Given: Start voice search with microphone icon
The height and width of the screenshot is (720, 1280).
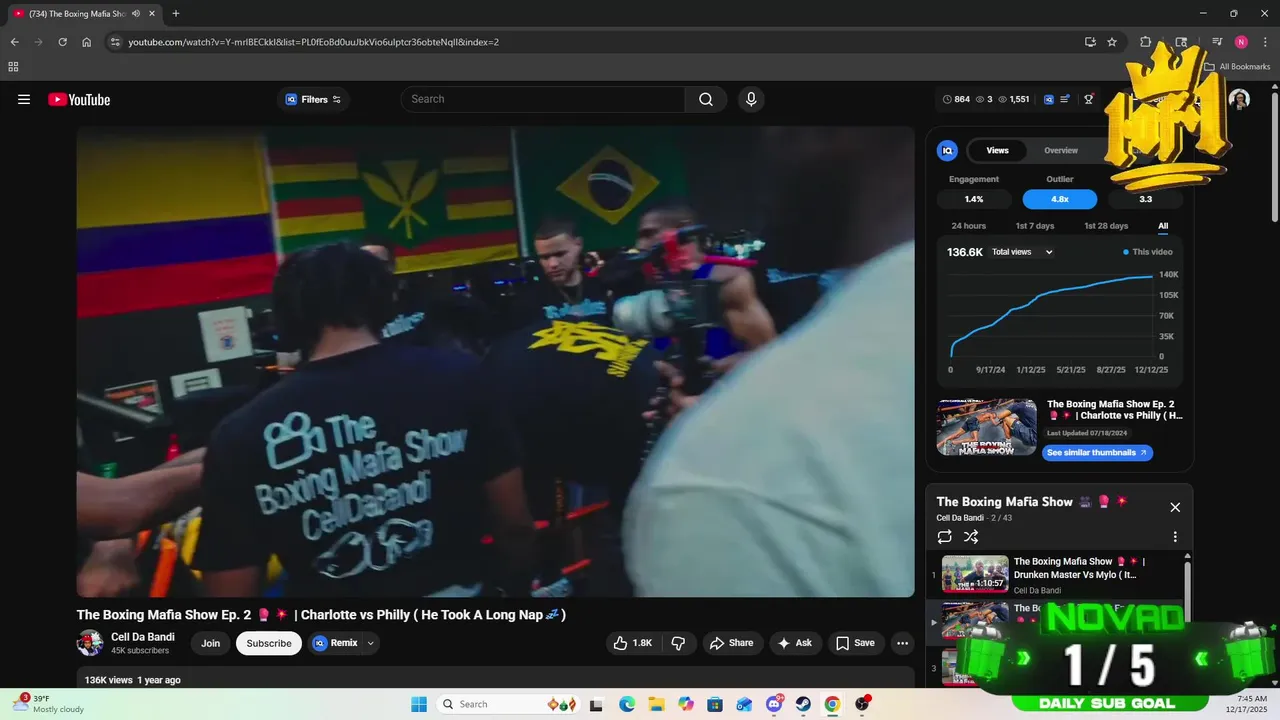Looking at the screenshot, I should click(751, 99).
